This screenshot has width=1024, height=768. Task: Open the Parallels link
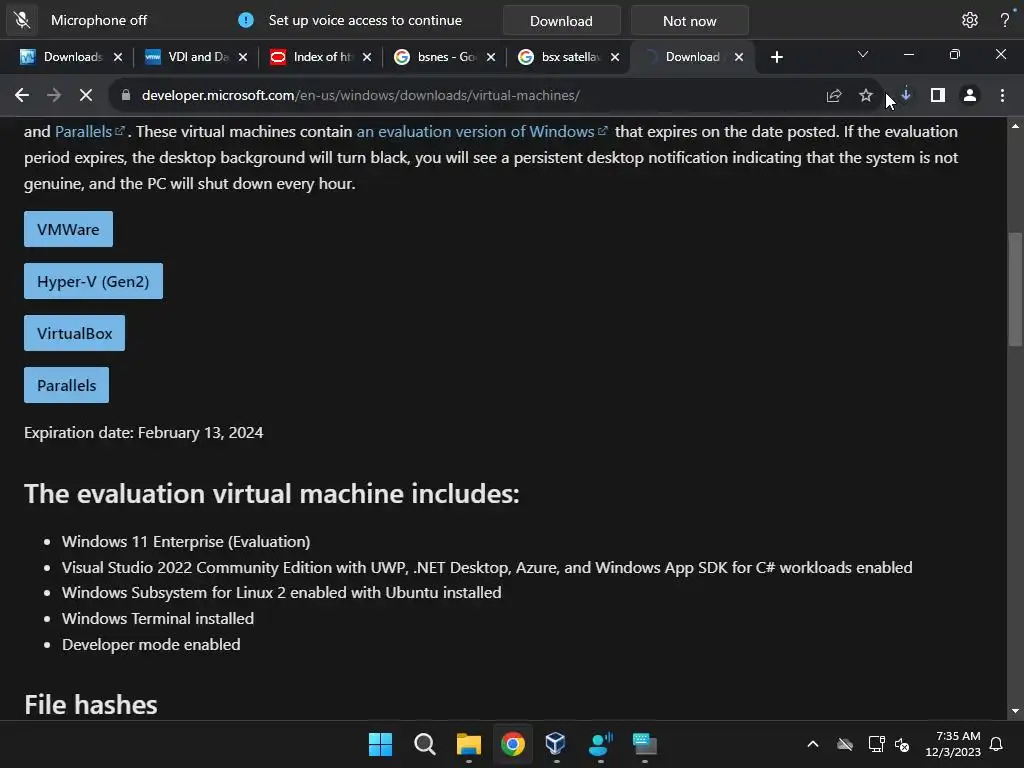tap(89, 131)
